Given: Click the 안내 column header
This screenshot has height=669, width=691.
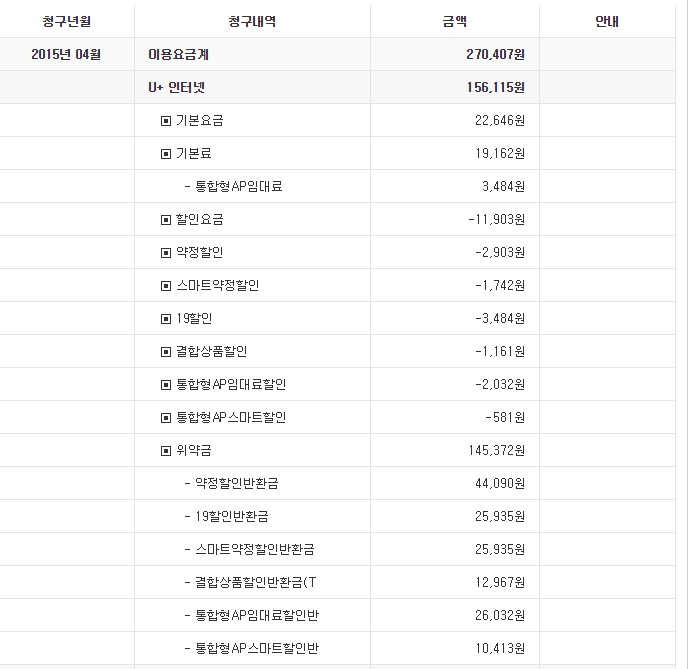Looking at the screenshot, I should (x=607, y=21).
